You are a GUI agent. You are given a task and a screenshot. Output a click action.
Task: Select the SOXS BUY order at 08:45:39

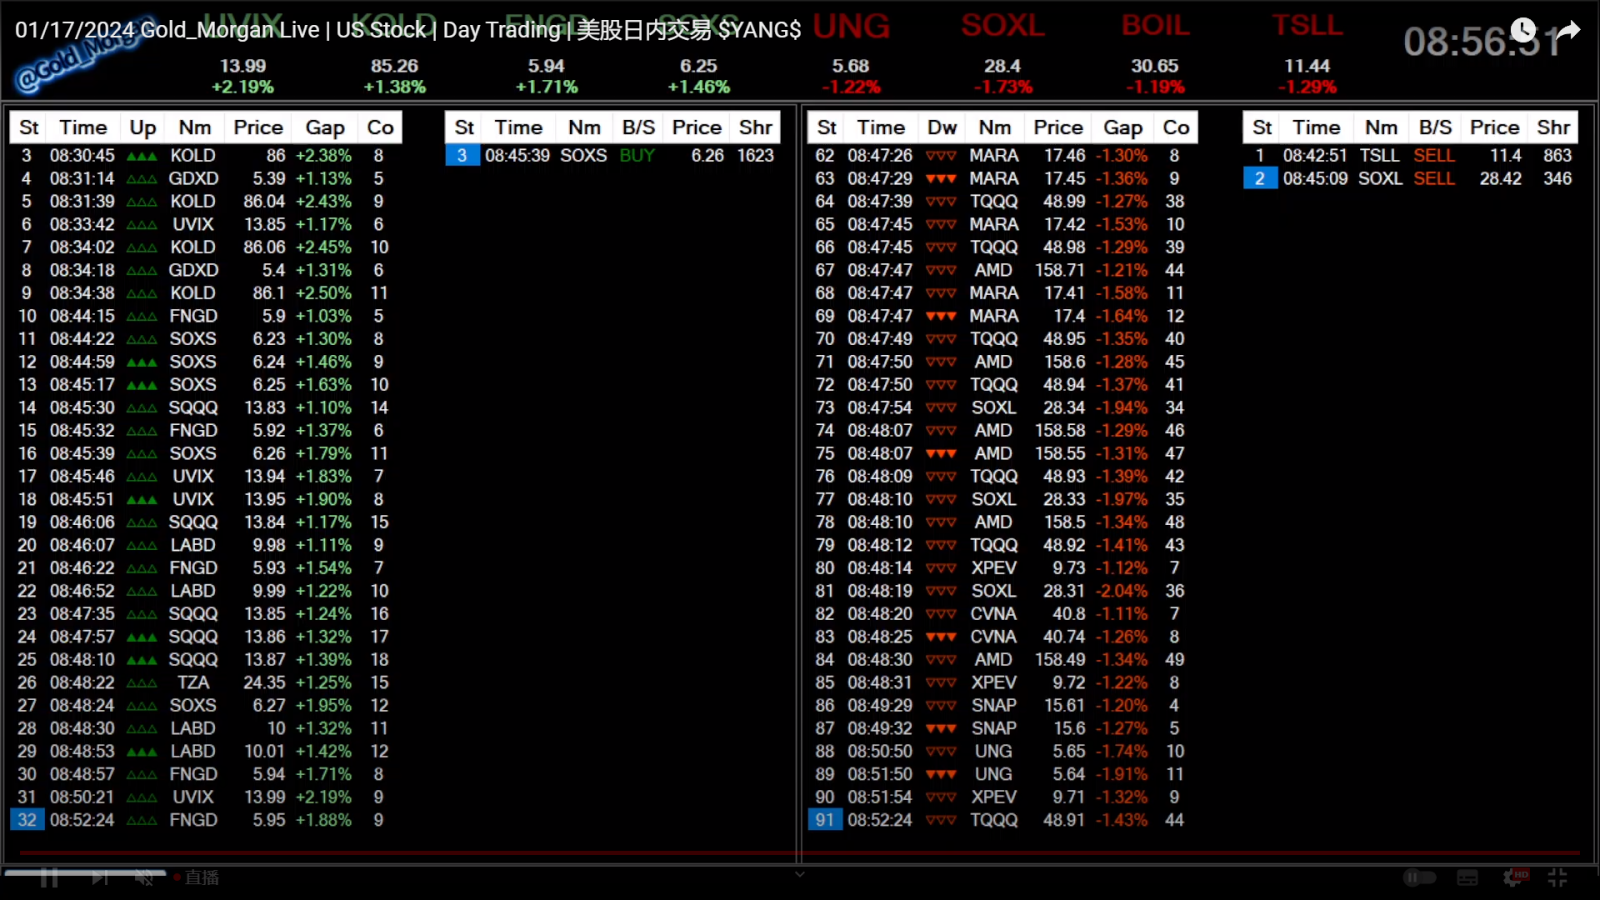(611, 156)
